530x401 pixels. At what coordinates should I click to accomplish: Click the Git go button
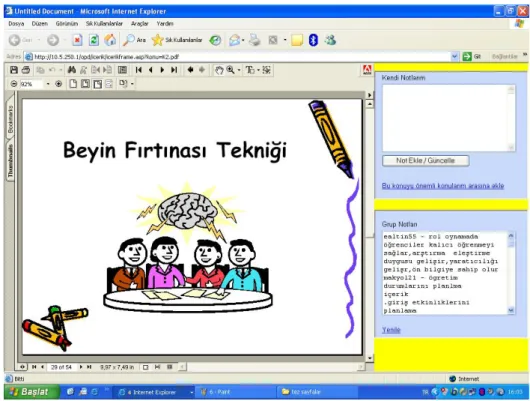472,56
